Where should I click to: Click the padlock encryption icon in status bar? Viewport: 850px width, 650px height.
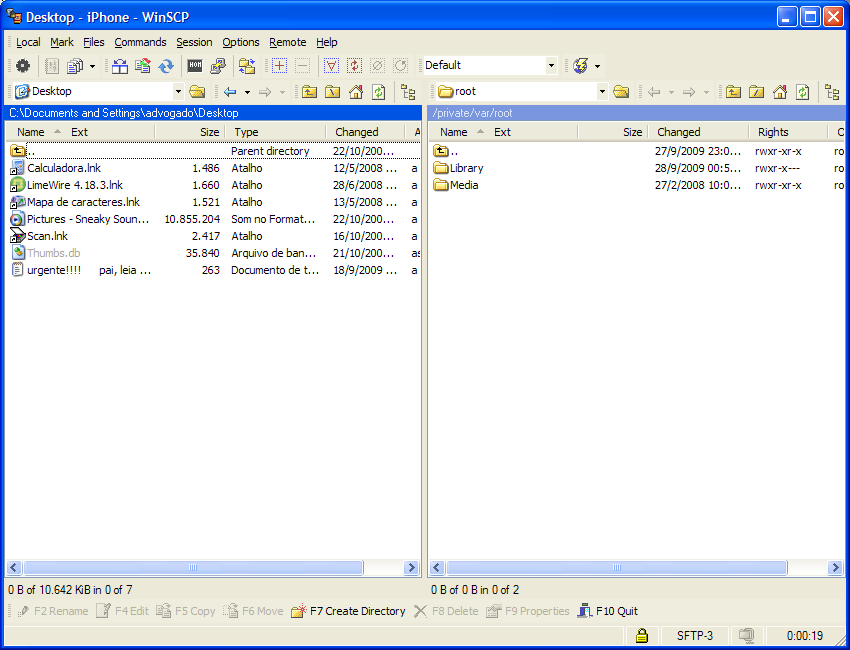tap(642, 635)
